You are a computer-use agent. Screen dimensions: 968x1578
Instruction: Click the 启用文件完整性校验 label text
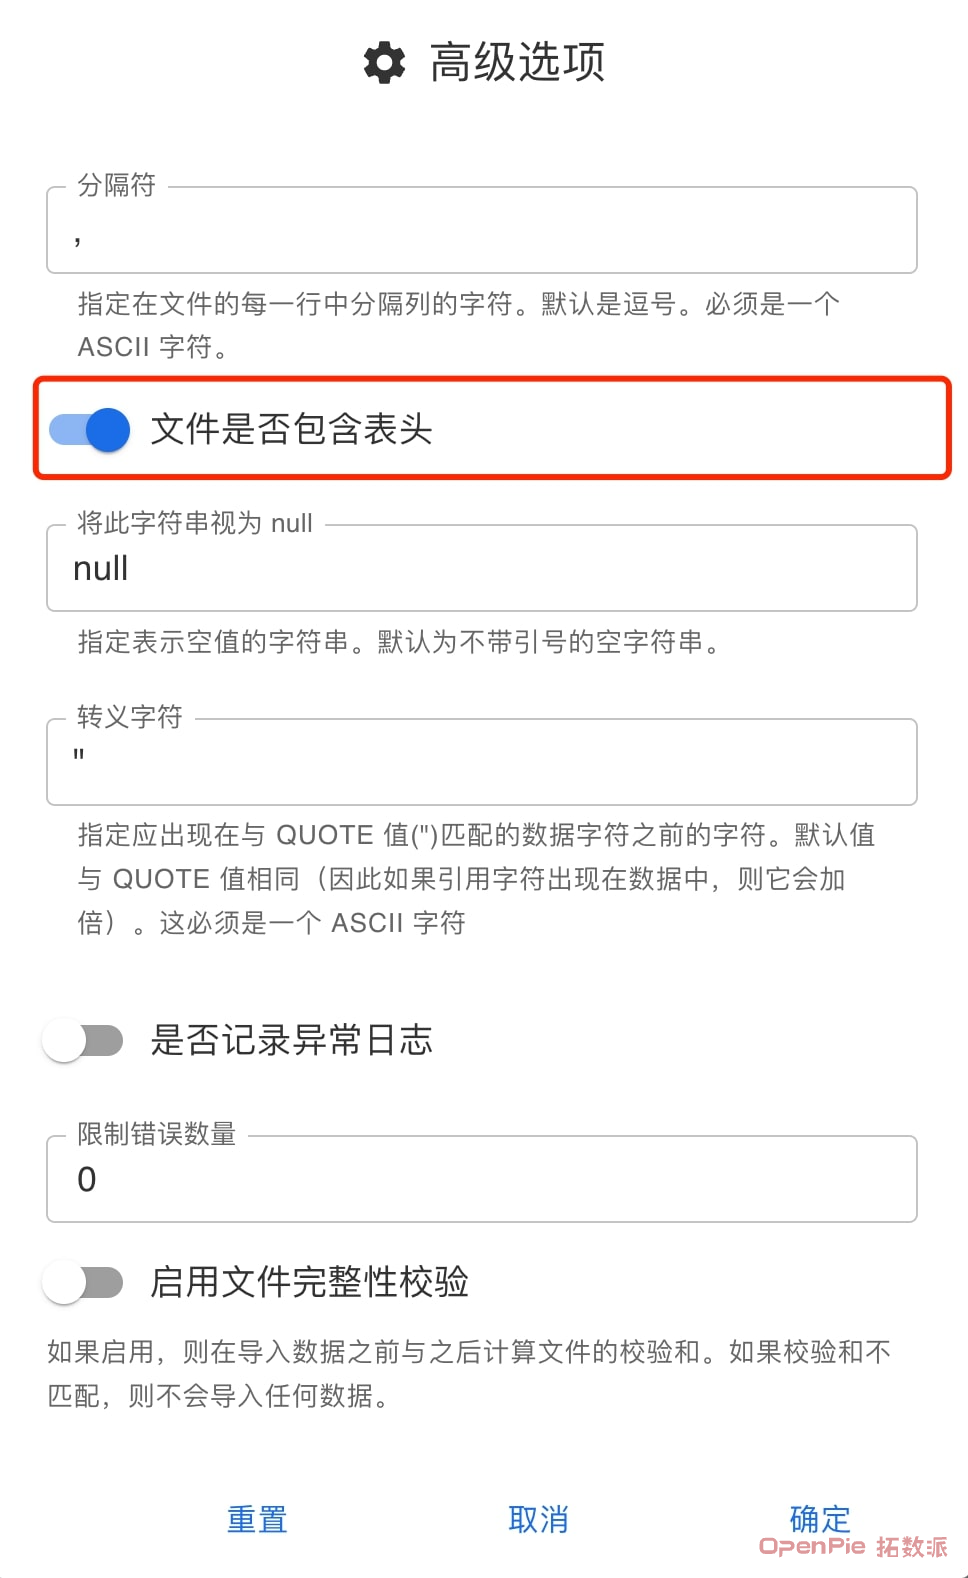pyautogui.click(x=309, y=1282)
